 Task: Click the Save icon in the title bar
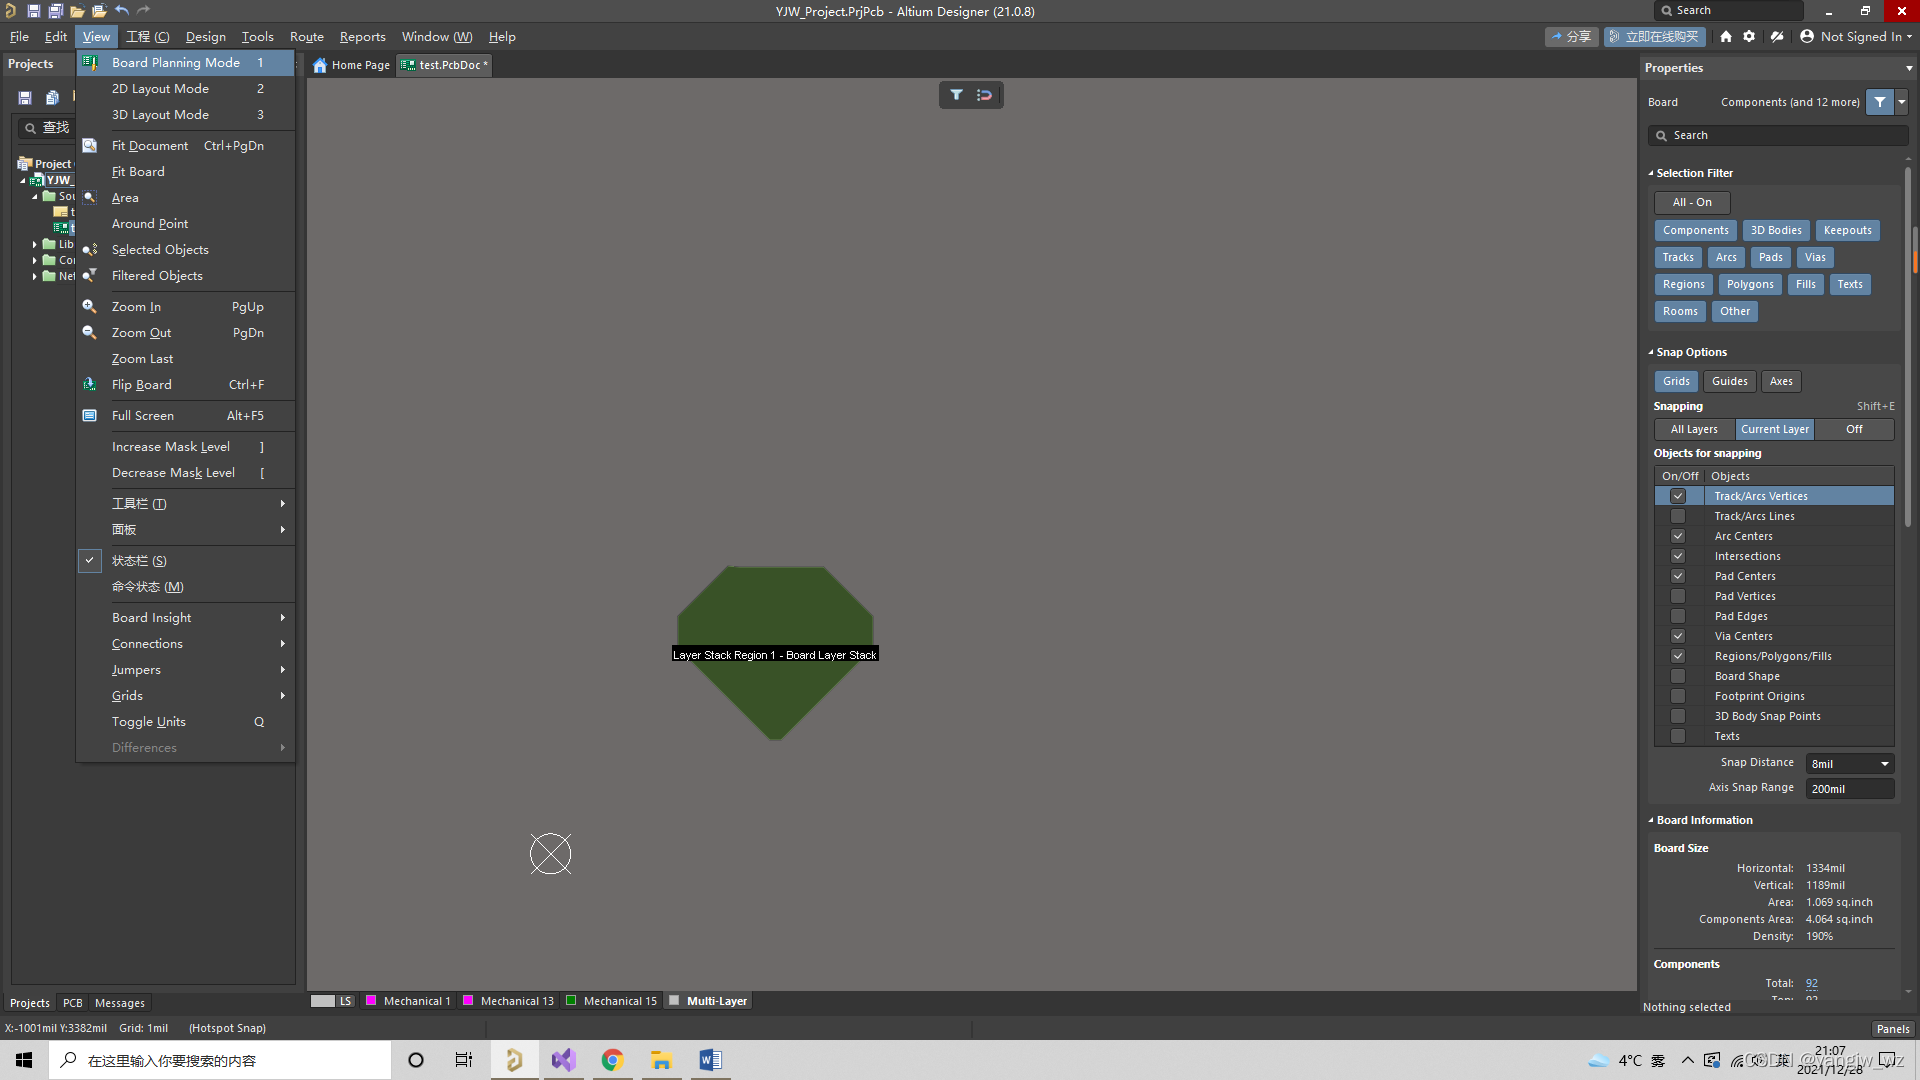pyautogui.click(x=33, y=11)
